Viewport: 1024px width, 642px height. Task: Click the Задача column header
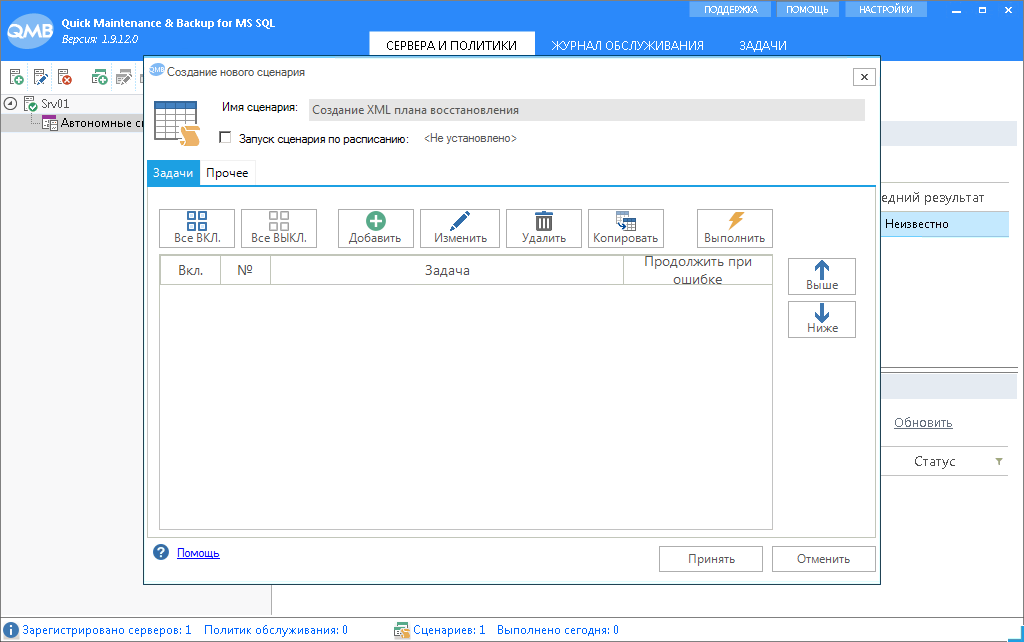(x=447, y=270)
